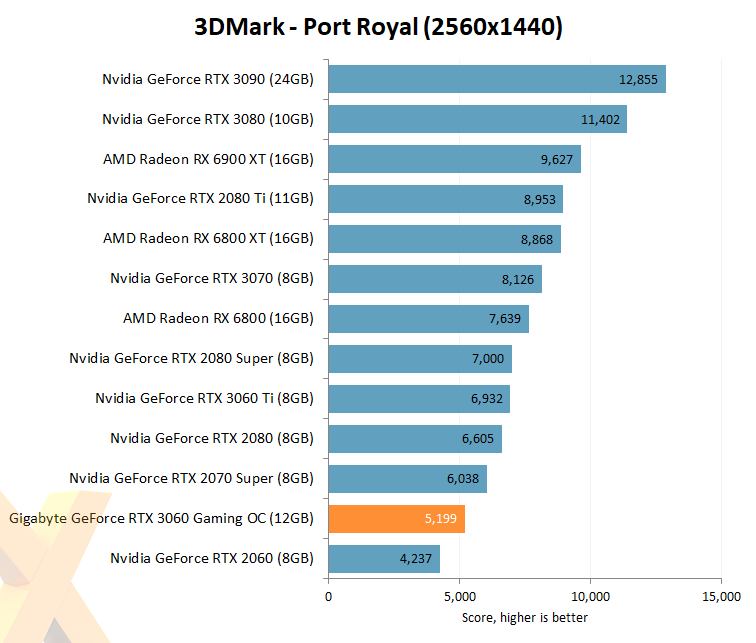Click the 6,932 score value
The image size is (756, 643).
click(x=487, y=399)
